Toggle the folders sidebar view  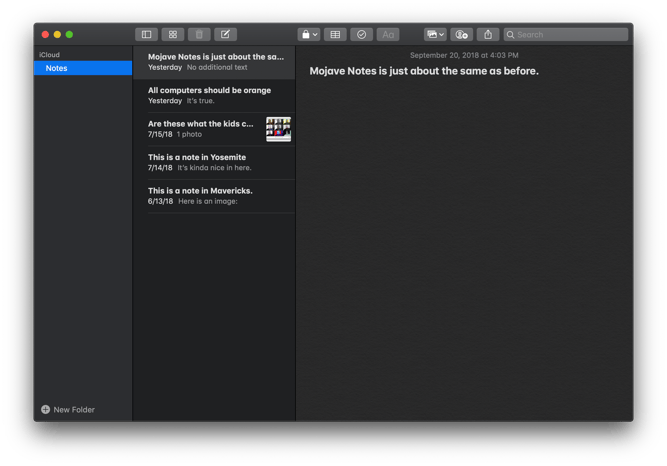[146, 34]
